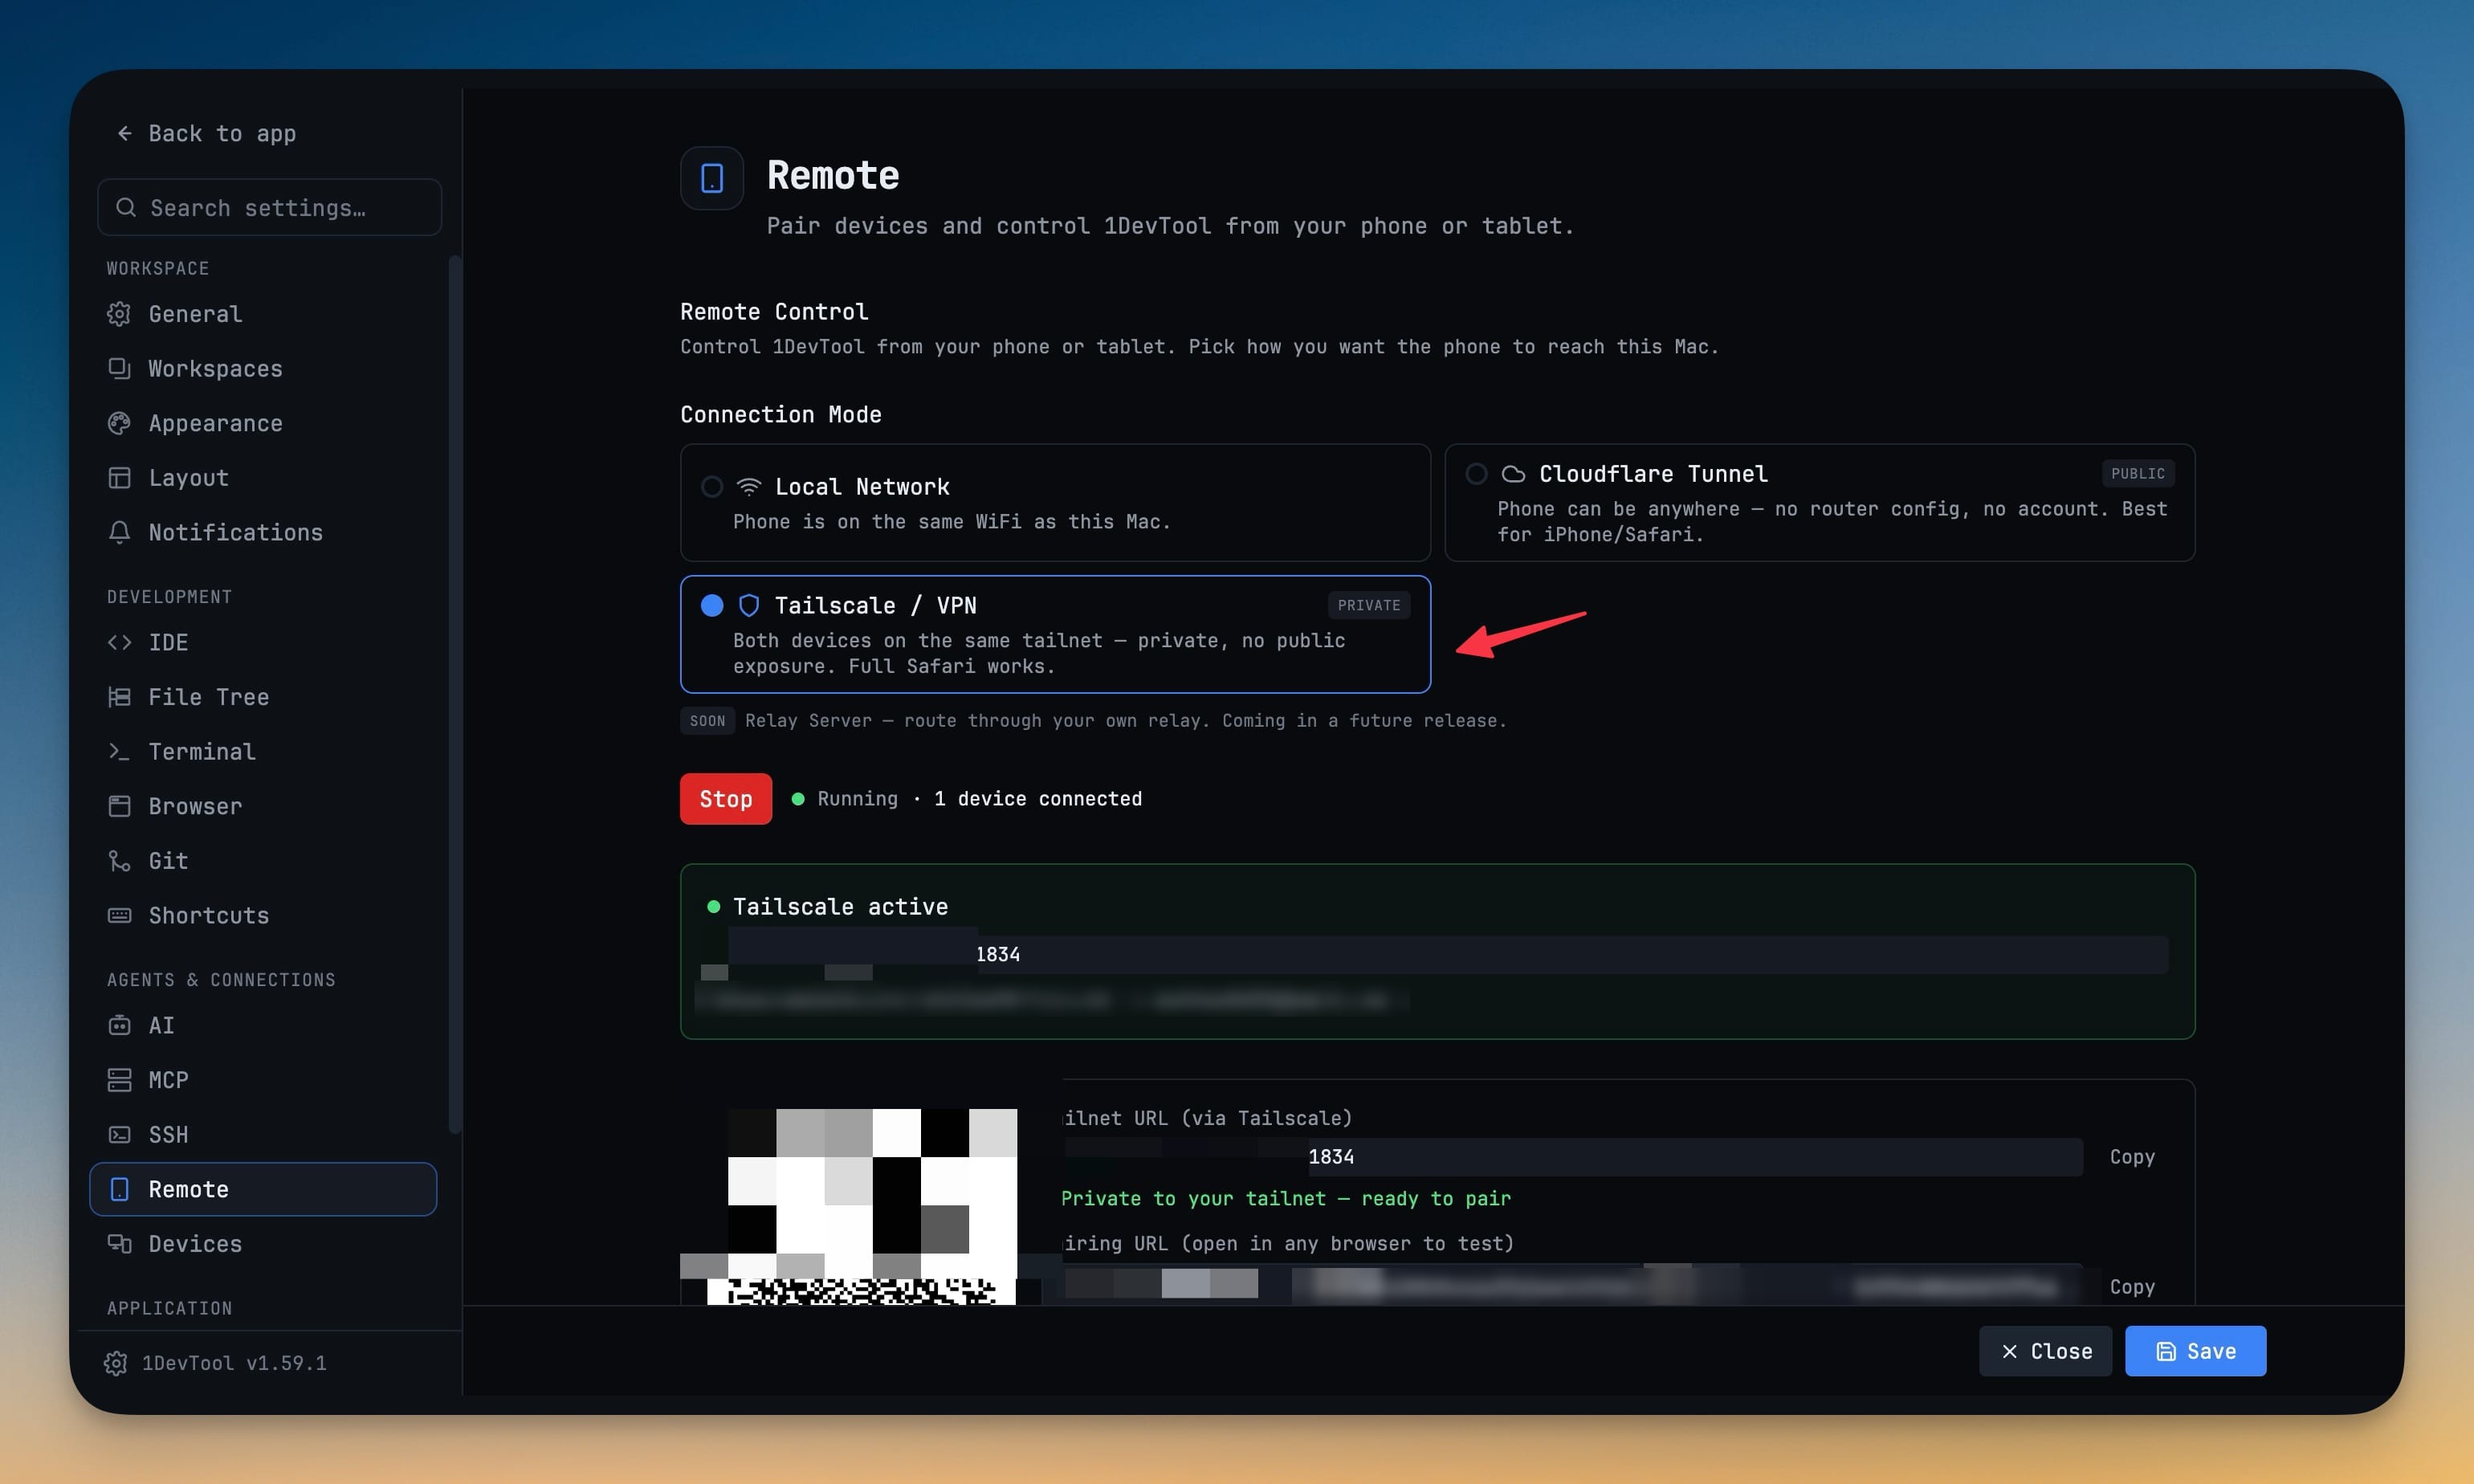
Task: Click the '1DevTool v1.59.1' version text
Action: [233, 1363]
